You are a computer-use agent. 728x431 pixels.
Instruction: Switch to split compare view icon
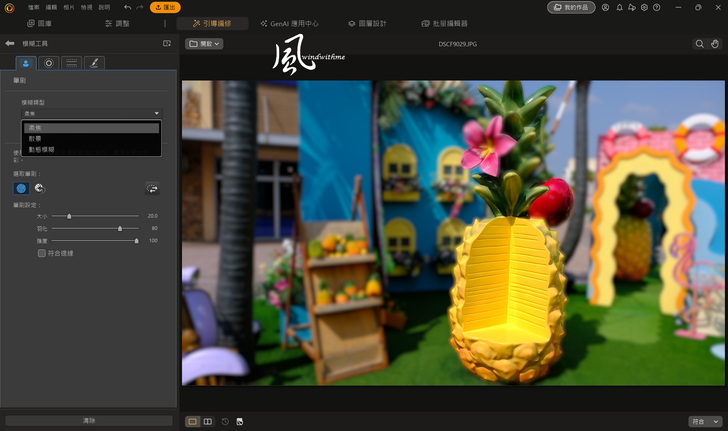coord(208,421)
